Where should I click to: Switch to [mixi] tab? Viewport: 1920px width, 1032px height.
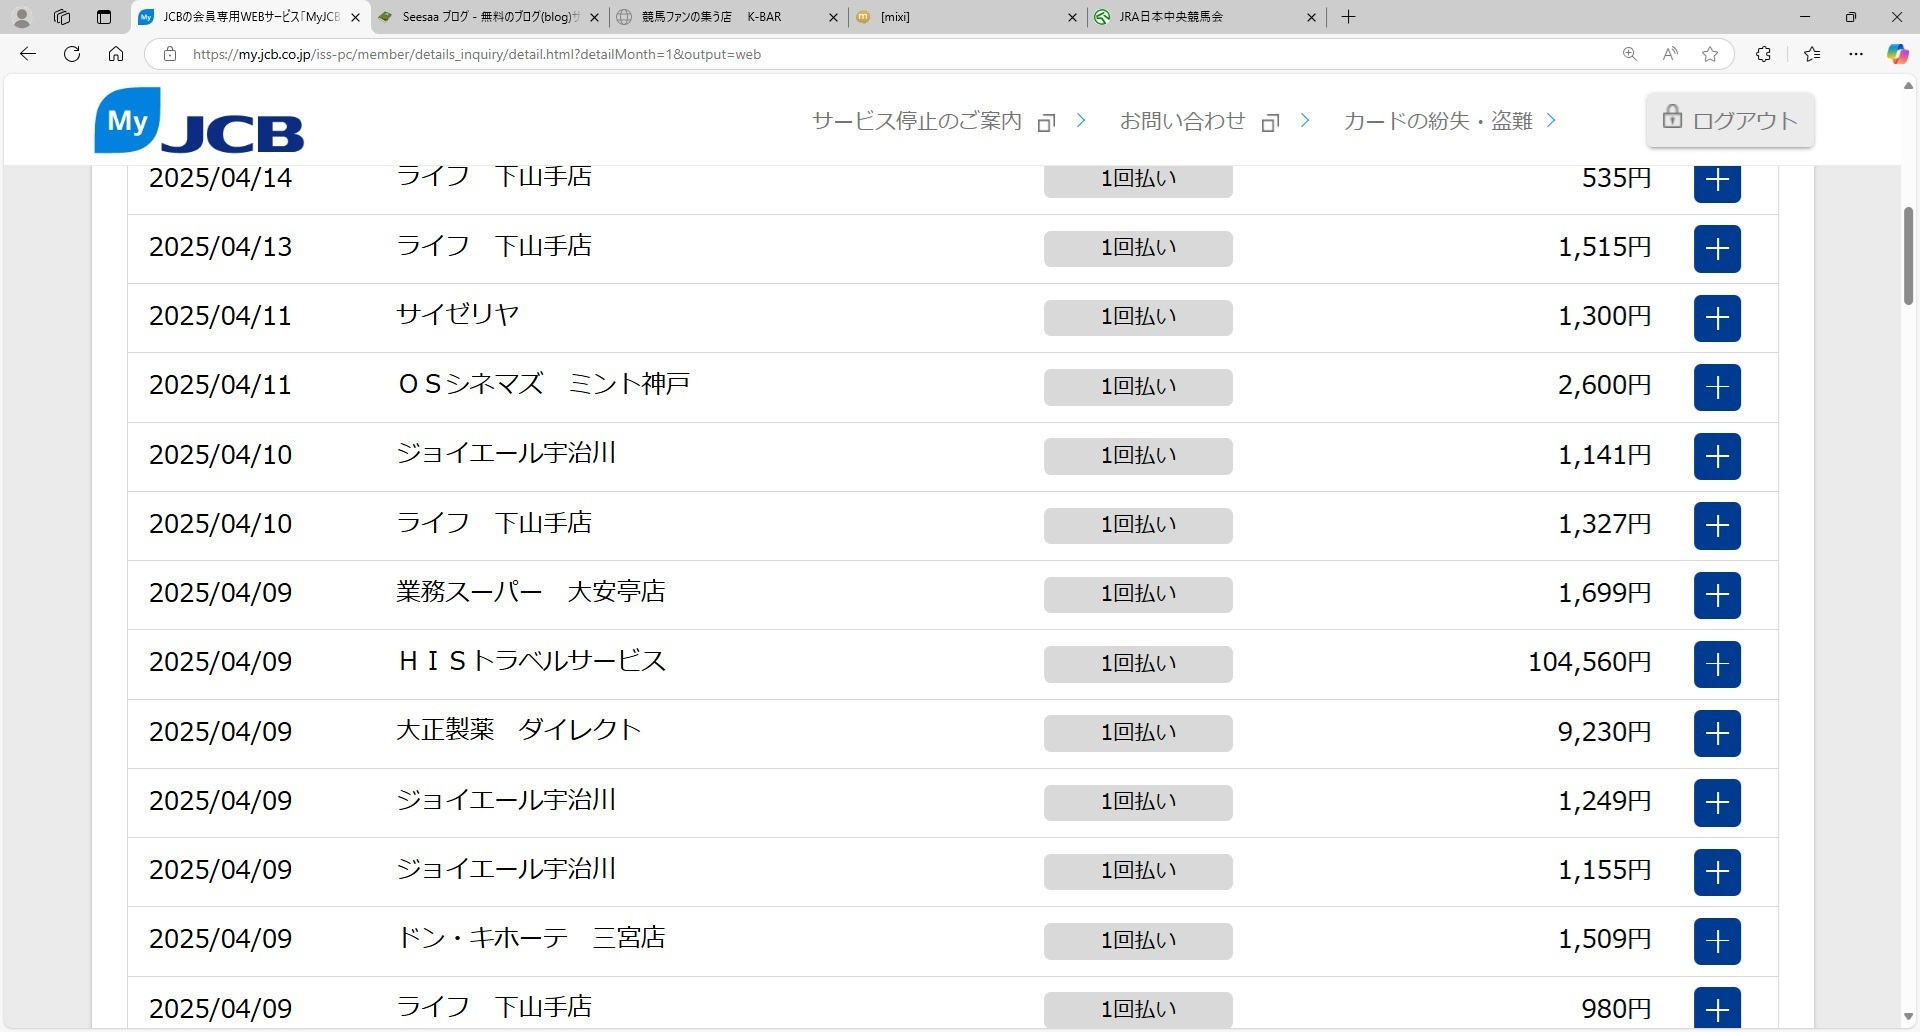965,17
